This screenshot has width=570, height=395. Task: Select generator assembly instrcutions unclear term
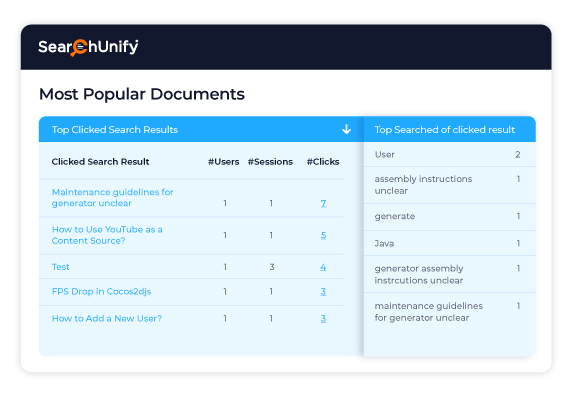(450, 274)
